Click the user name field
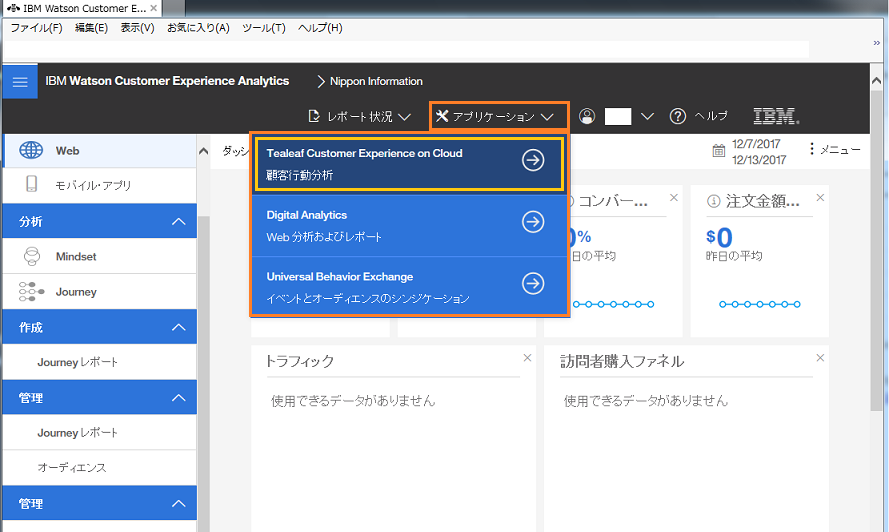Image resolution: width=889 pixels, height=532 pixels. (x=618, y=116)
